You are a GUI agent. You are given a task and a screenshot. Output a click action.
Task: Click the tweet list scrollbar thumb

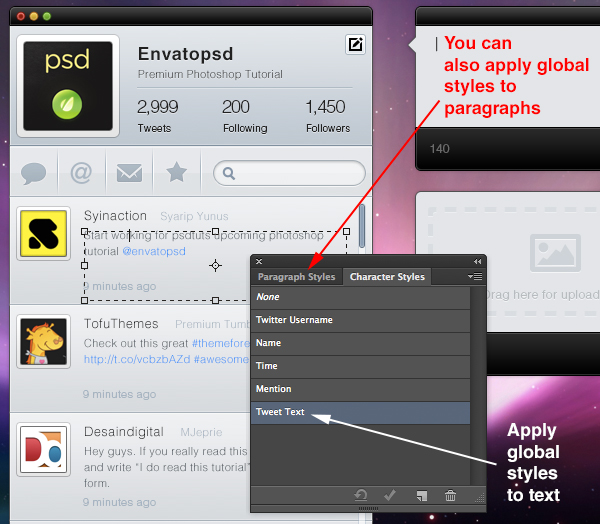[x=362, y=226]
